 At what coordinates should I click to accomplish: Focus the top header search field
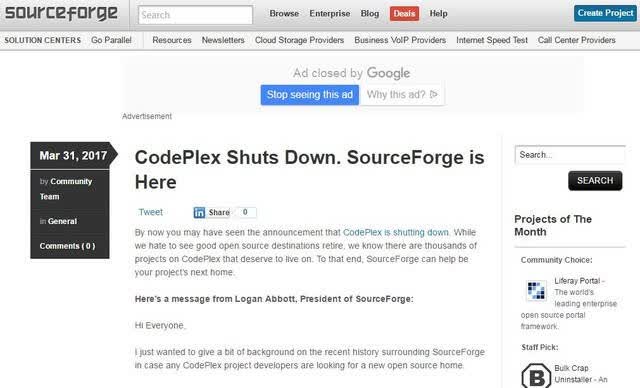tap(195, 15)
